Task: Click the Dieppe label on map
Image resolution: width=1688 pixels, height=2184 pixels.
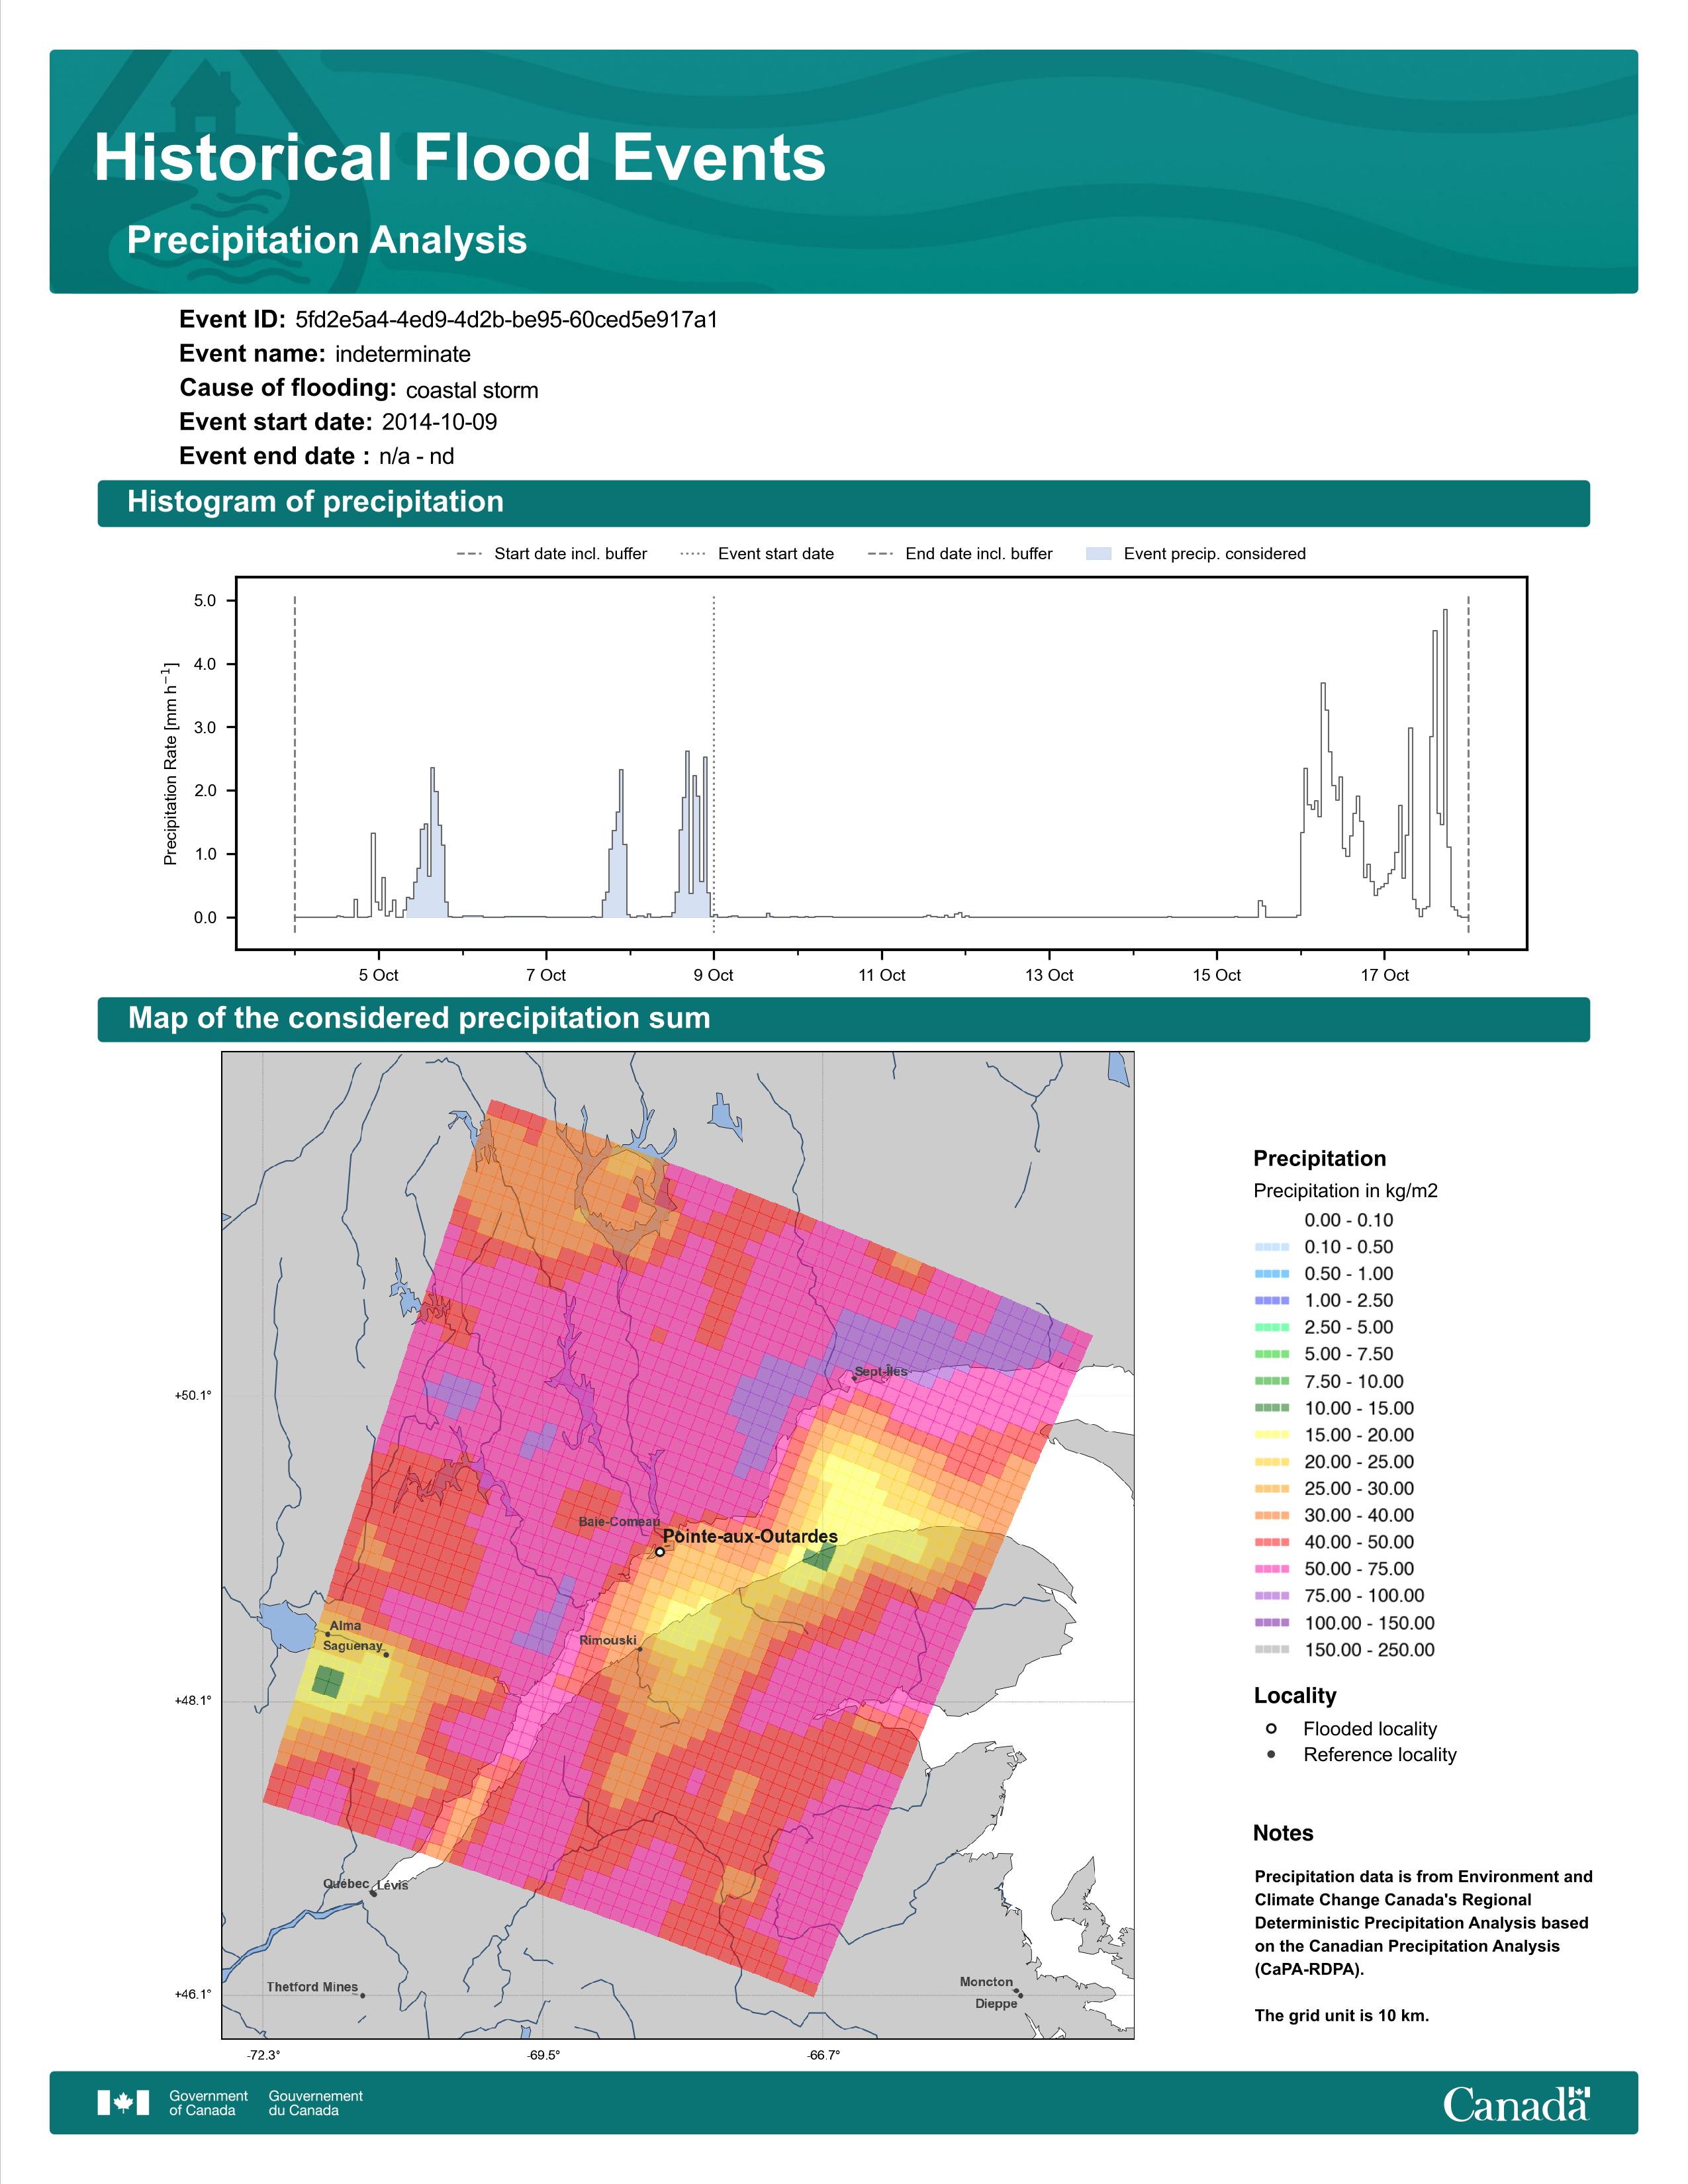Action: coord(996,2003)
